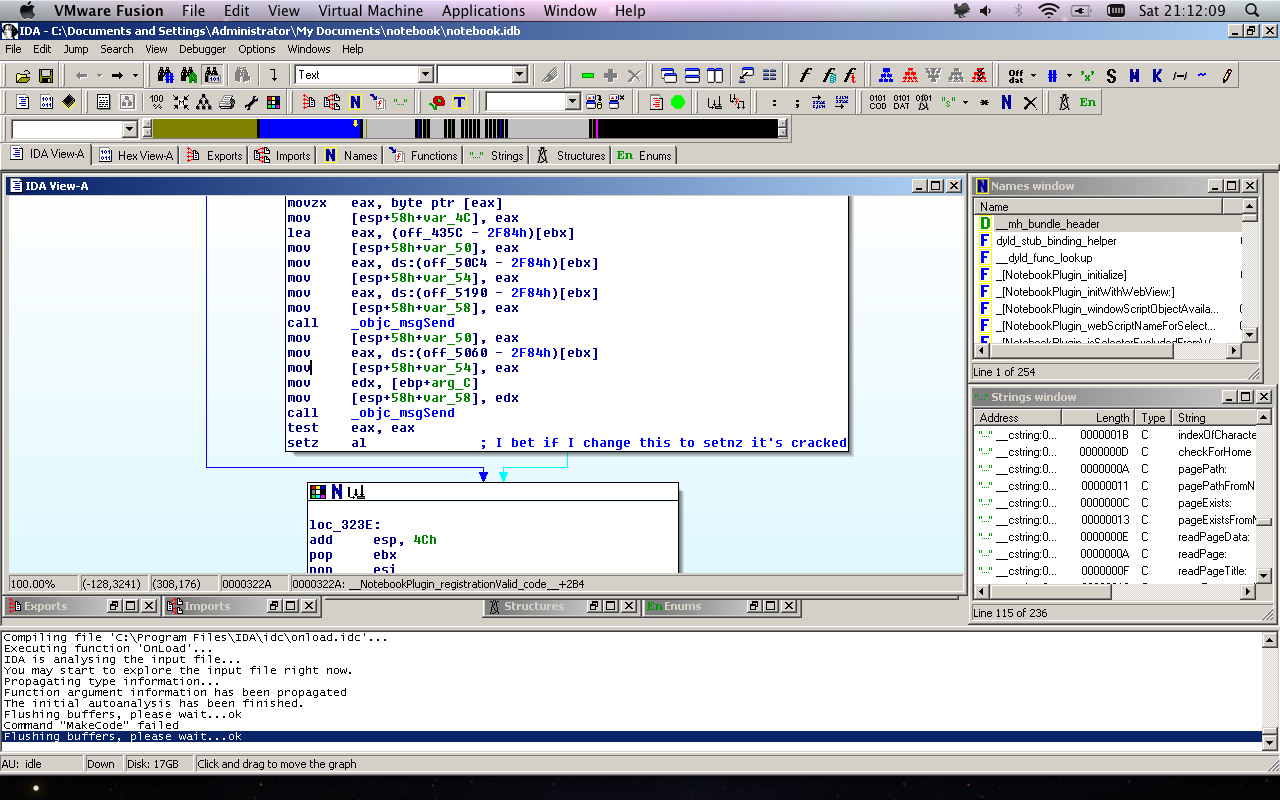The image size is (1280, 800).
Task: Select pageExists: string row
Action: (1115, 503)
